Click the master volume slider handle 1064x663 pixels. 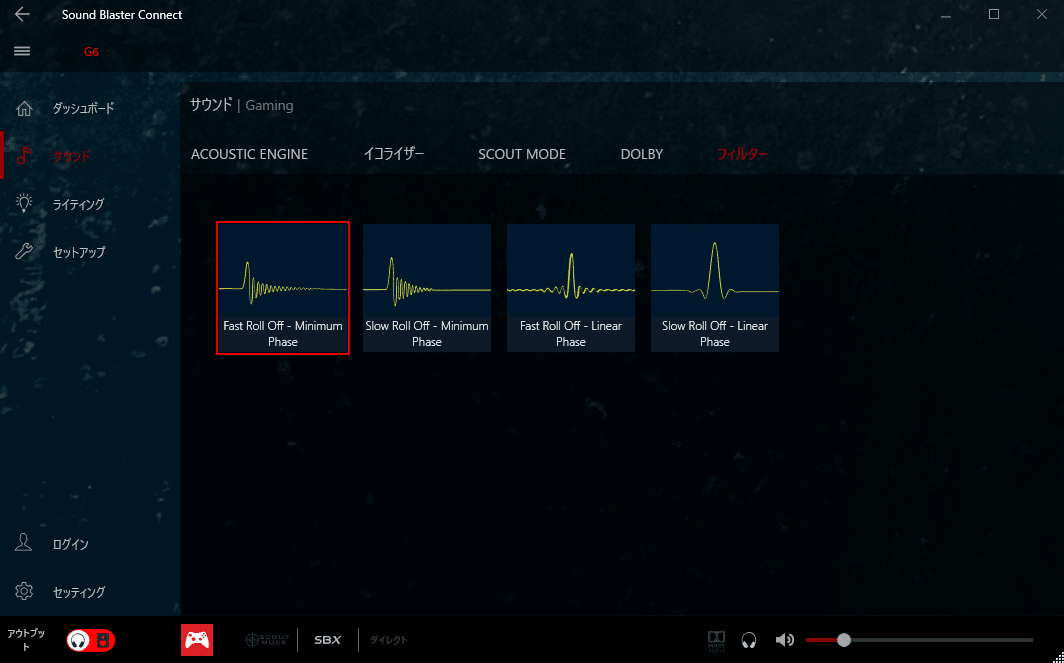point(843,640)
